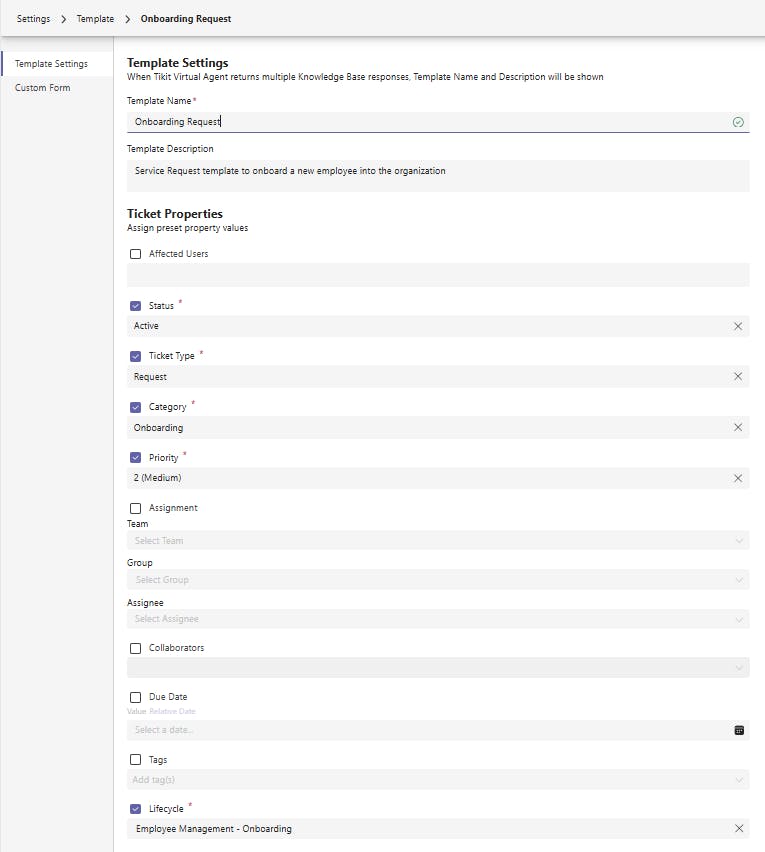Enable the Due Date checkbox
Viewport: 765px width, 852px height.
point(136,697)
